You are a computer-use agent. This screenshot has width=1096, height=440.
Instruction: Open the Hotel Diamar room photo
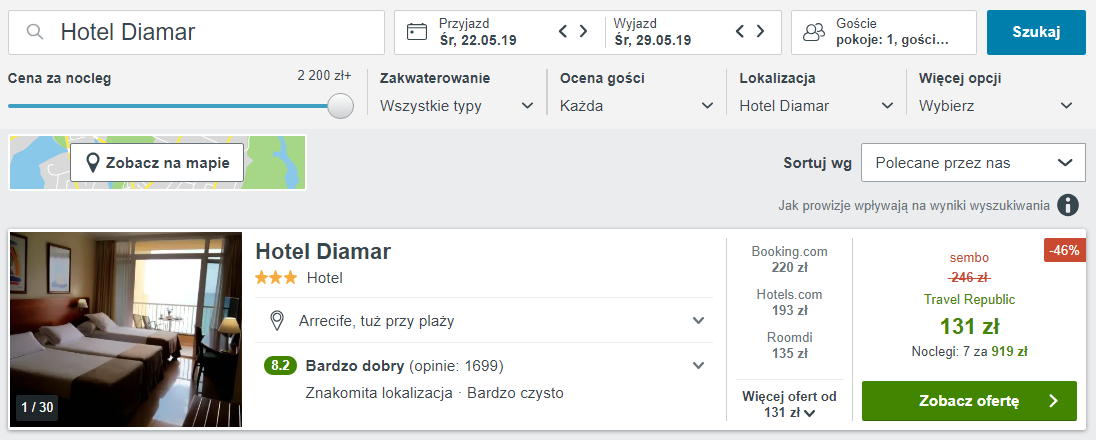pyautogui.click(x=126, y=330)
